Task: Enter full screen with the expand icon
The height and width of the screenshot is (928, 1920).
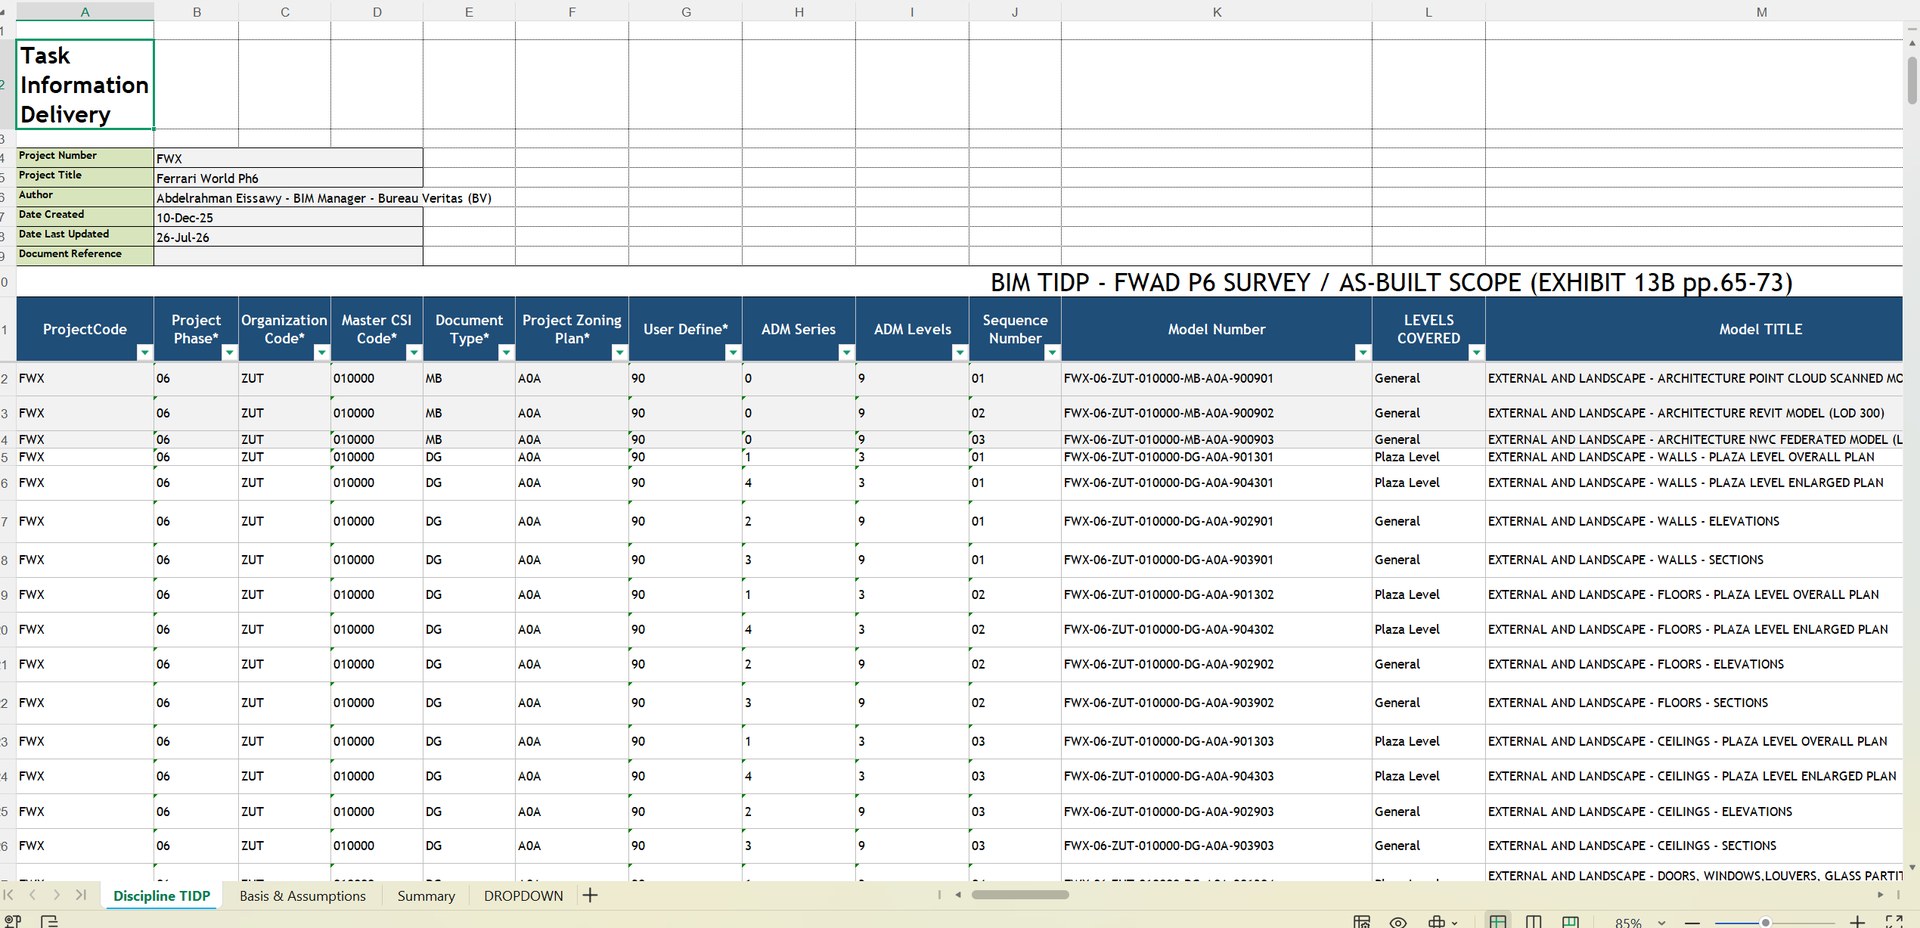Action: (x=1894, y=922)
